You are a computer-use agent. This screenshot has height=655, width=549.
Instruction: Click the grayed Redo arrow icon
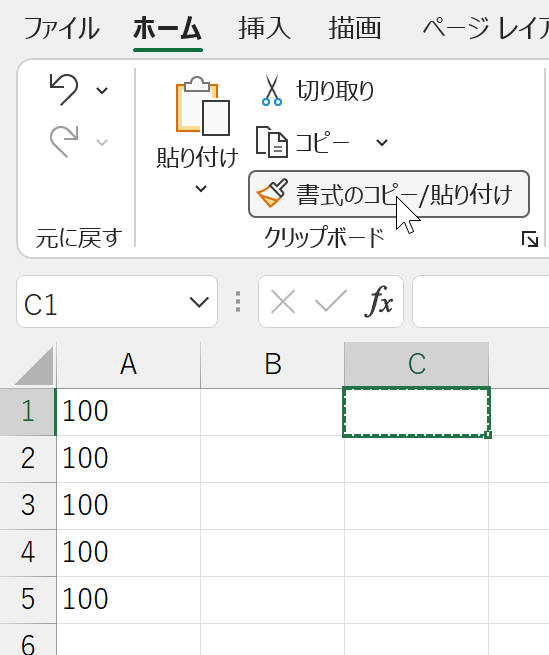tap(64, 141)
